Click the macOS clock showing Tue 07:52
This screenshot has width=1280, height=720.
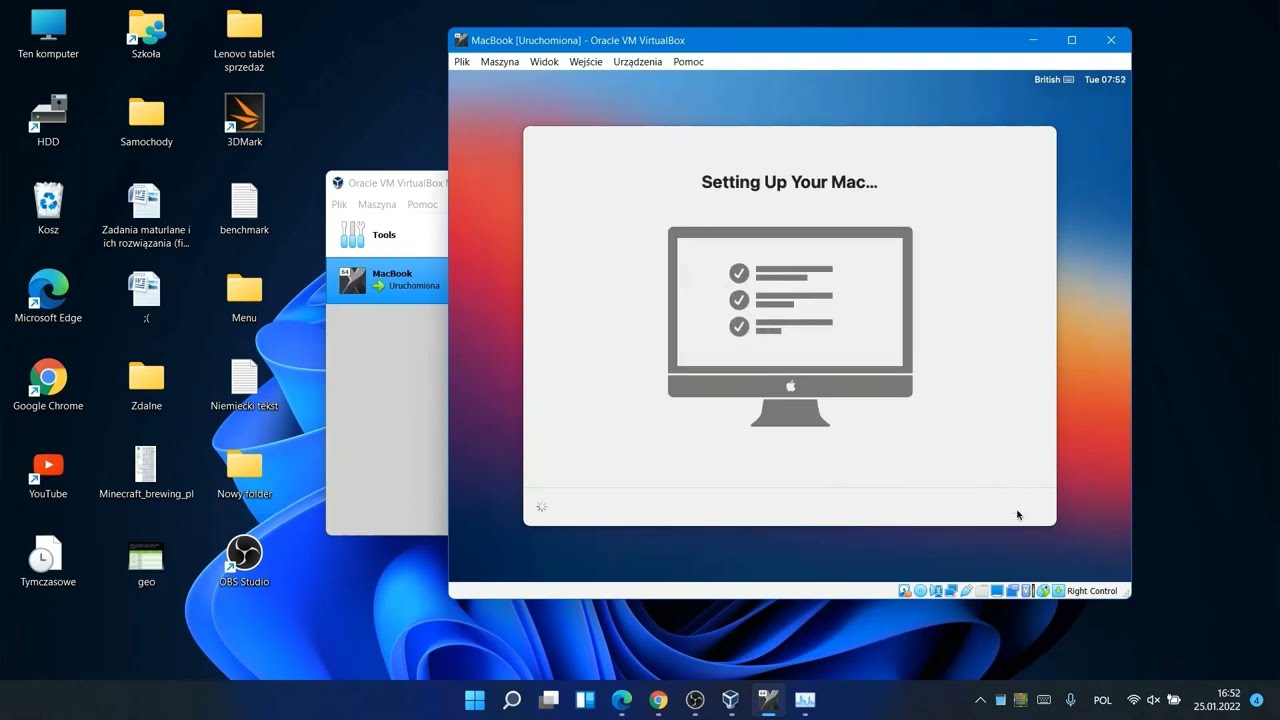[1105, 80]
